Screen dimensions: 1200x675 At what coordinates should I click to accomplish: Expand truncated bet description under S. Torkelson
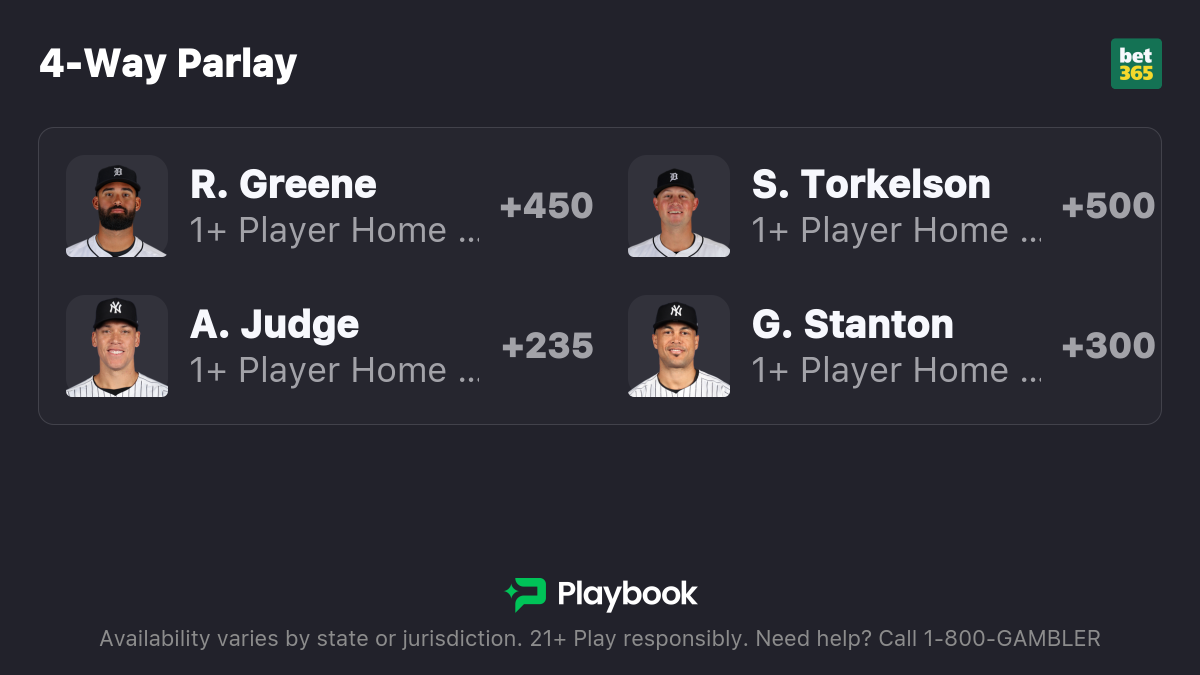tap(896, 230)
